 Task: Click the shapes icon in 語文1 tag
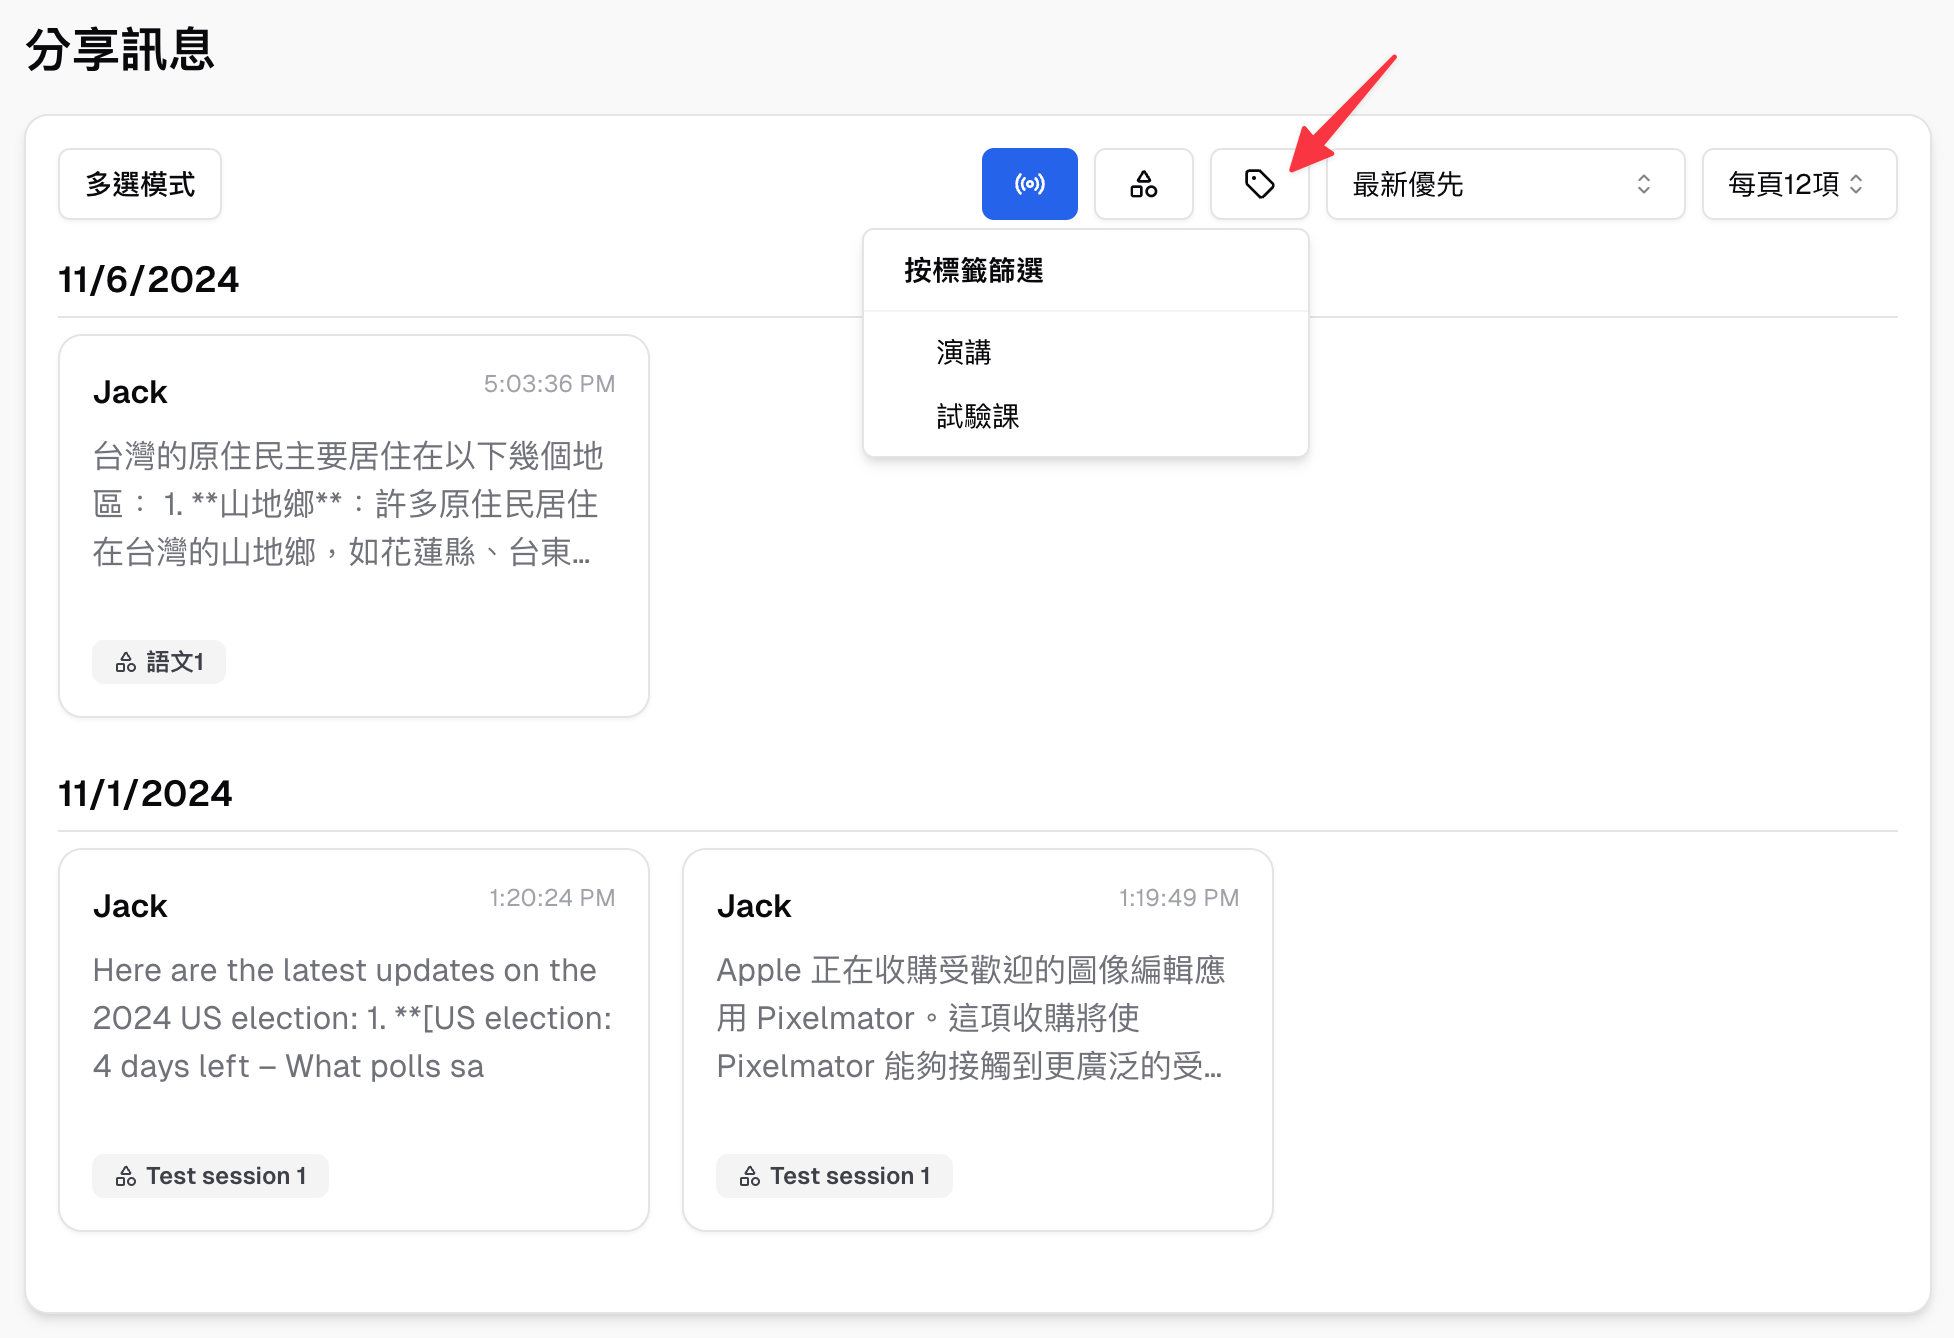coord(126,662)
